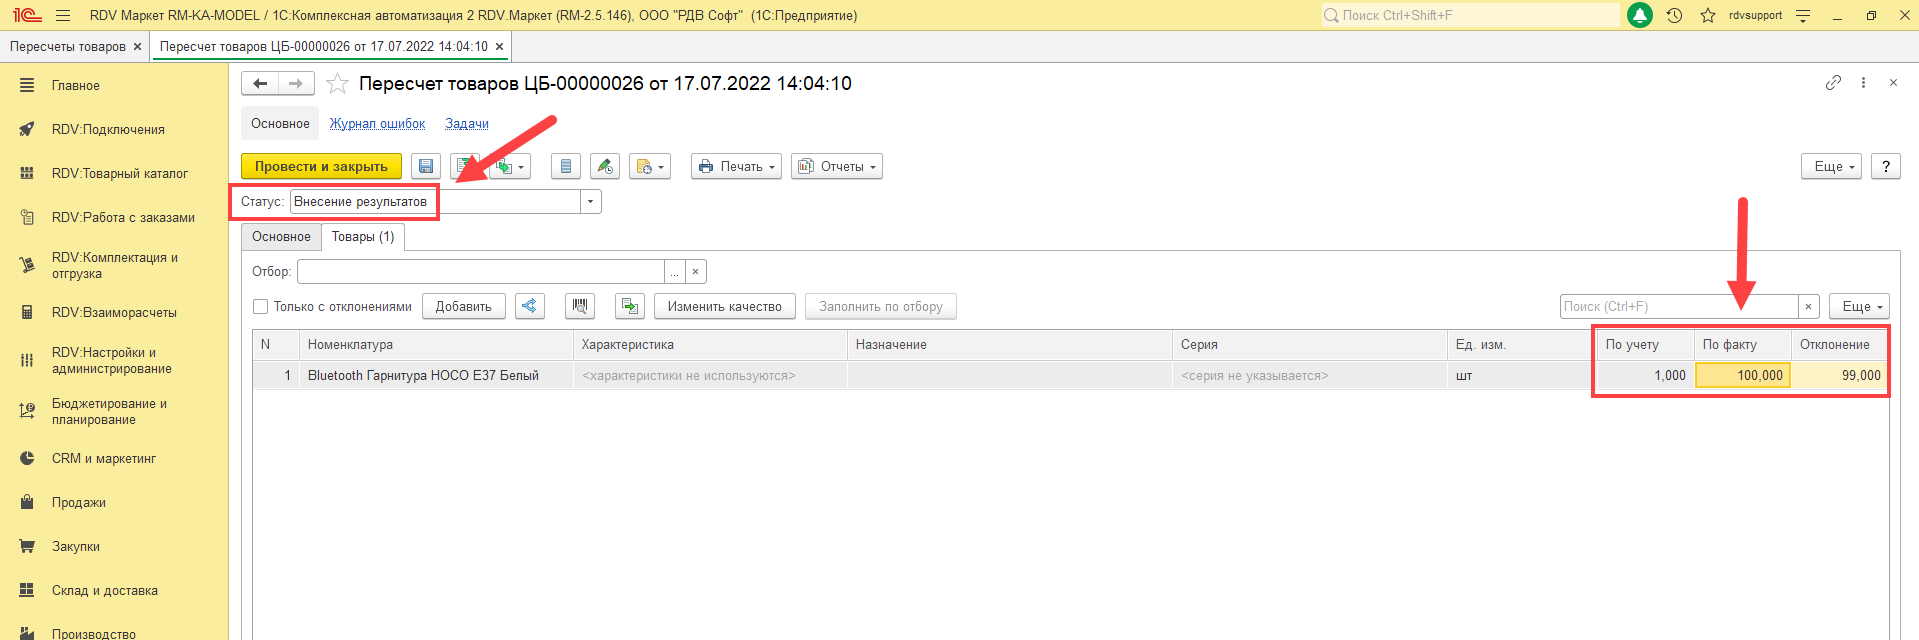
Task: Switch to the Основное inner tab
Action: click(x=281, y=237)
